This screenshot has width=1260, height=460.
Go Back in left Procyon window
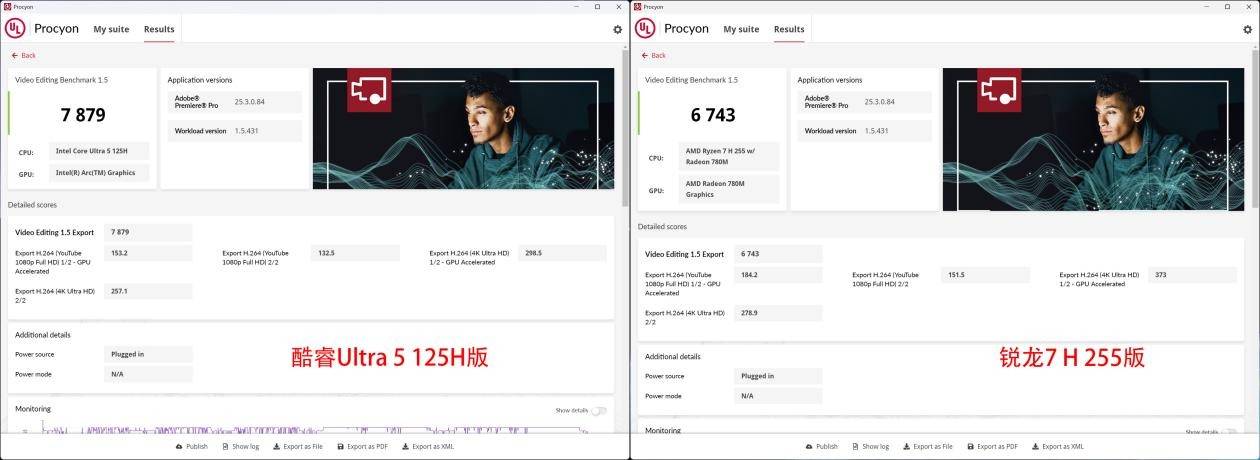23,55
